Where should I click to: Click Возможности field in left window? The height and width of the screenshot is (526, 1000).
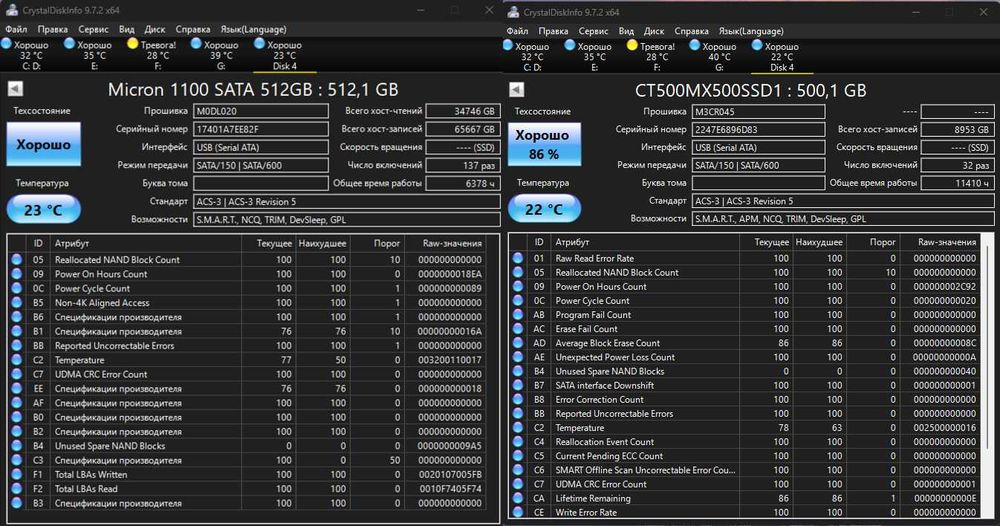tap(346, 219)
